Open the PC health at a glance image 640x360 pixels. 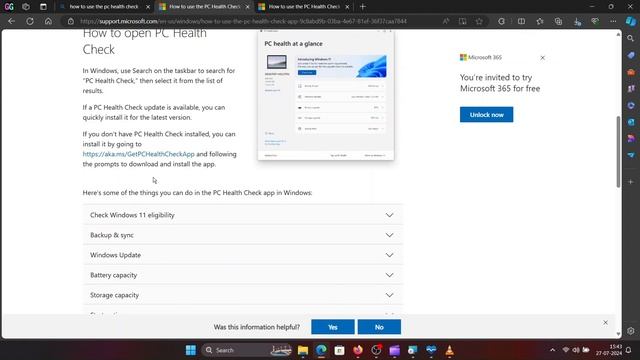326,95
